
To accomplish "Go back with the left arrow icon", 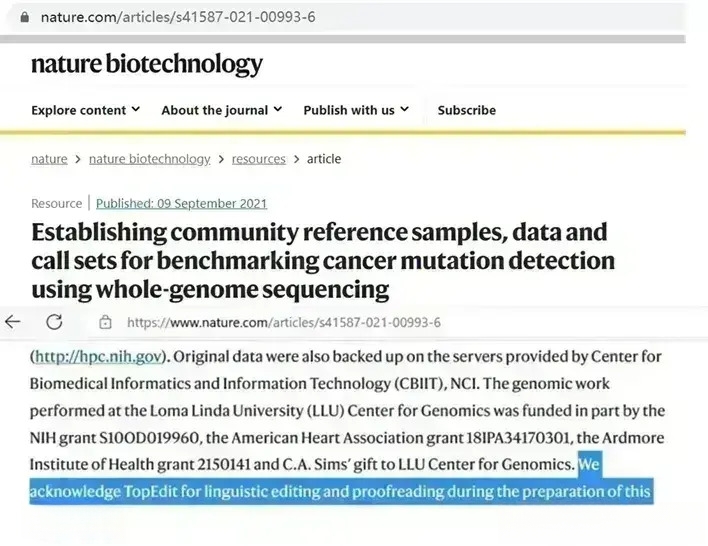I will [x=13, y=322].
